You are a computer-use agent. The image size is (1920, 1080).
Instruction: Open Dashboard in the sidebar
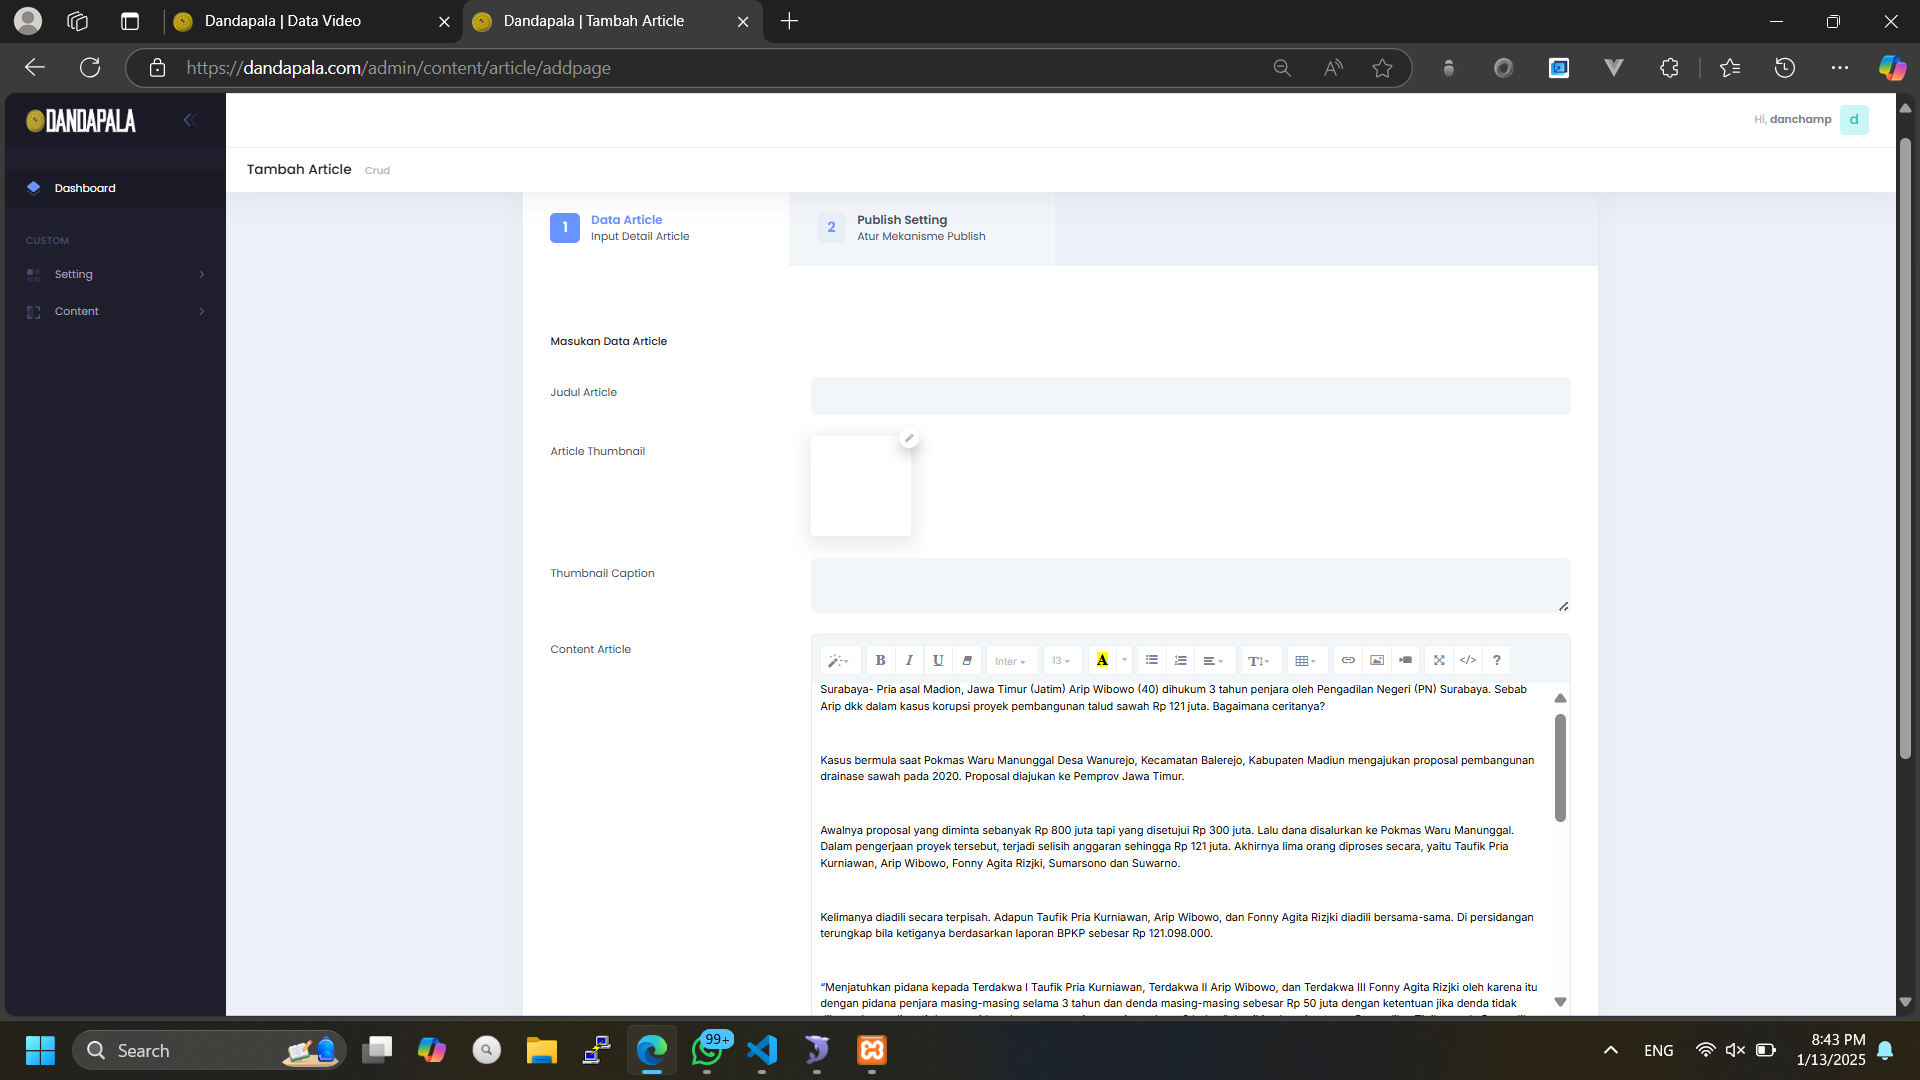[x=116, y=188]
